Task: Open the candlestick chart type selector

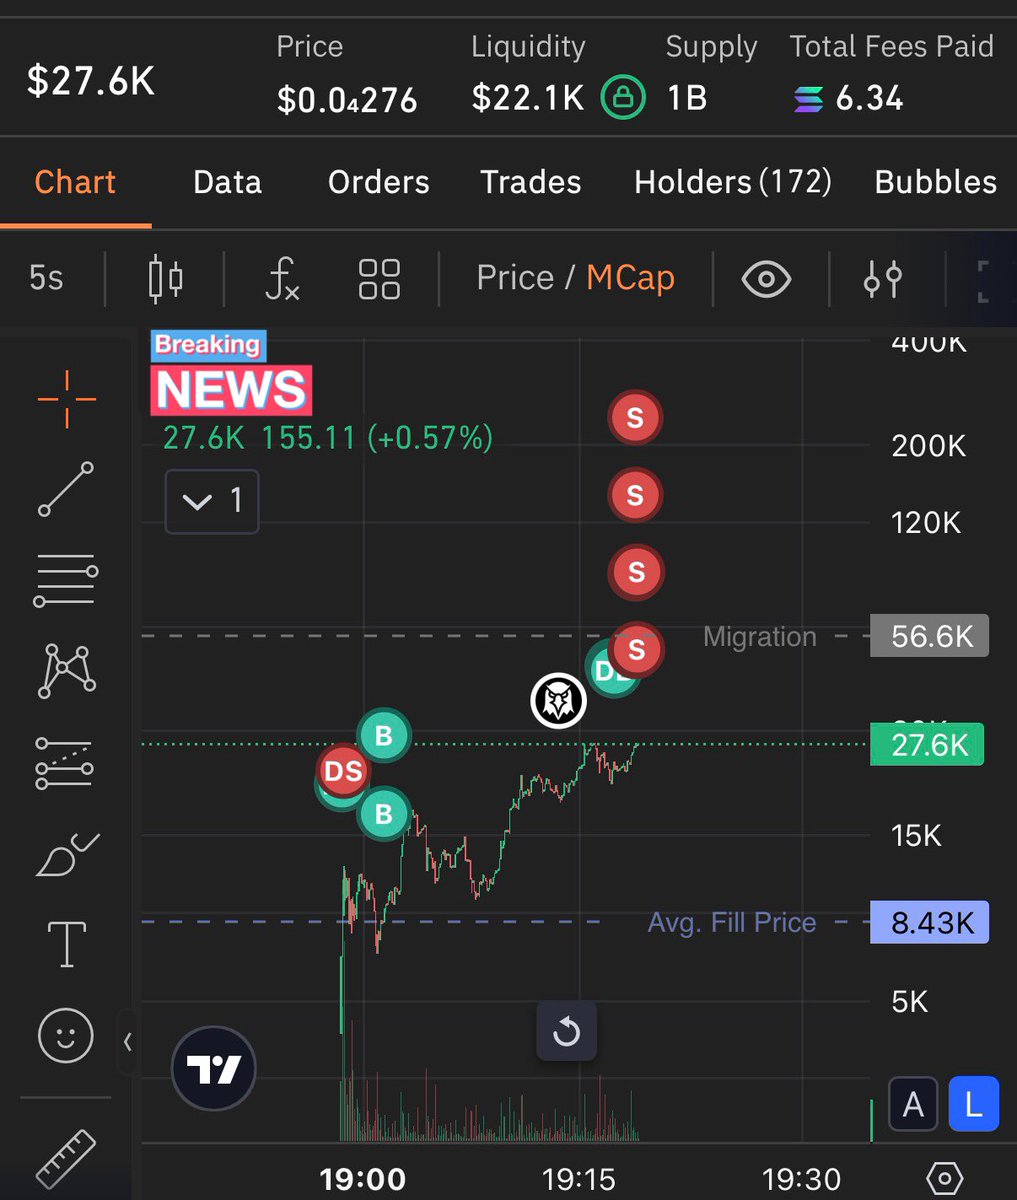Action: pos(165,278)
